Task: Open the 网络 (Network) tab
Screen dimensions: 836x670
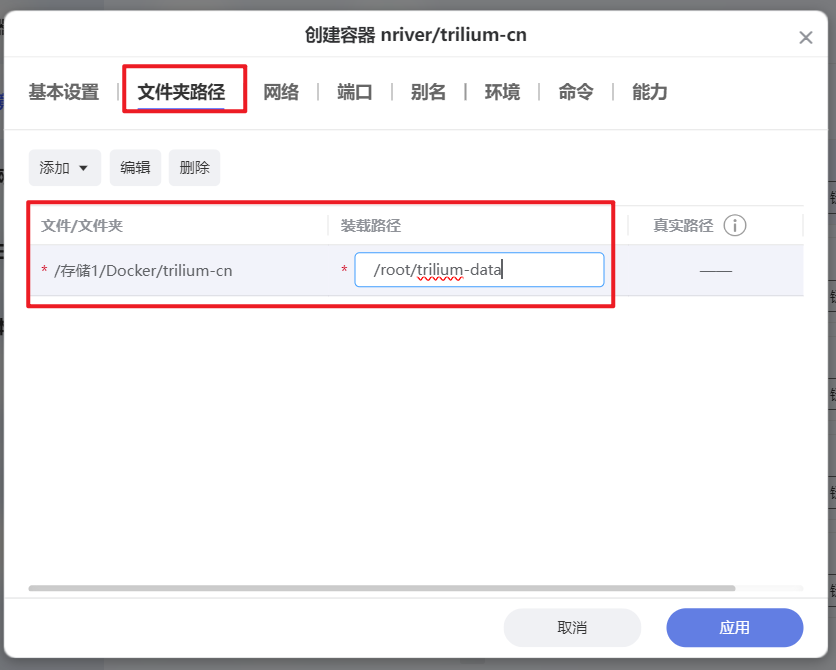Action: pyautogui.click(x=281, y=91)
